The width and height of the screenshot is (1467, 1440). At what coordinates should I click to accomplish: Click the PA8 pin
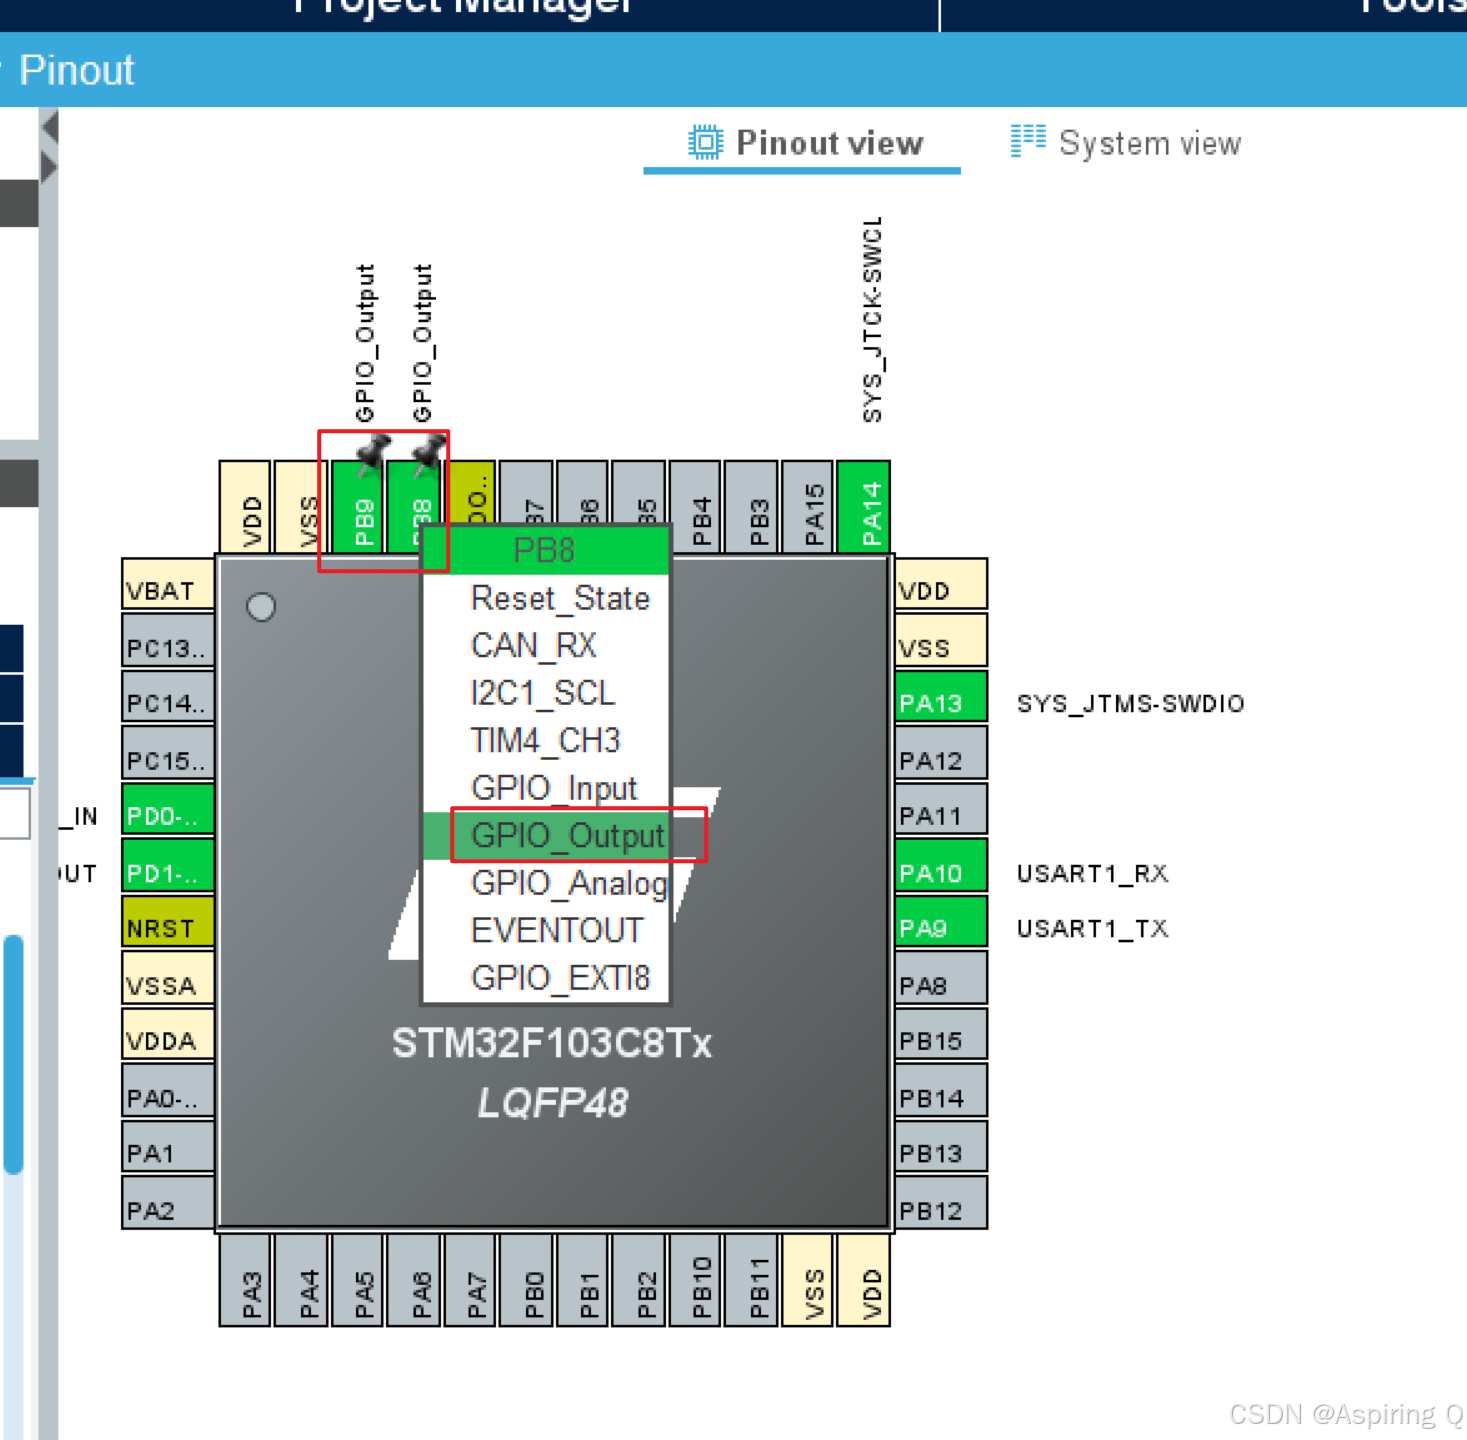click(x=941, y=978)
